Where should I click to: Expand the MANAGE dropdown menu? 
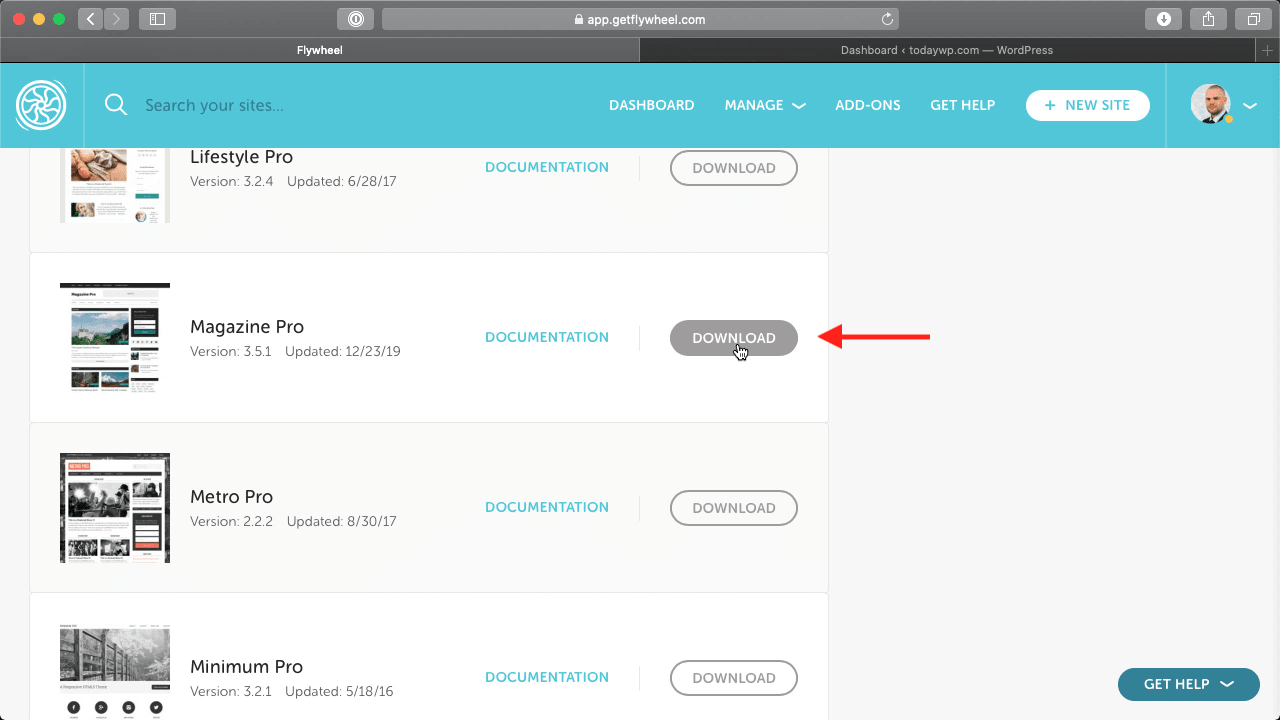tap(765, 105)
